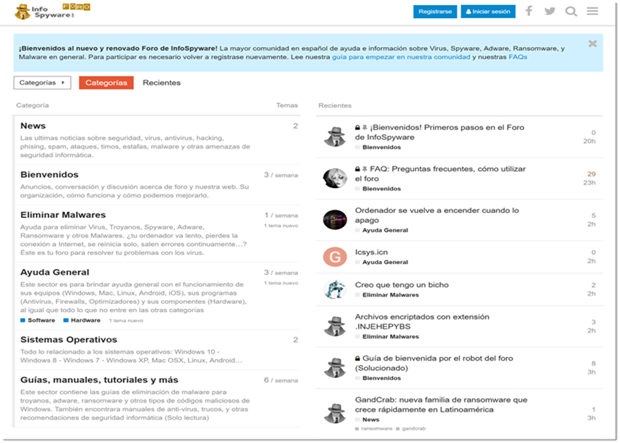The image size is (620, 443).
Task: Click avatar beside Archivos encriptados topic
Action: coord(335,326)
